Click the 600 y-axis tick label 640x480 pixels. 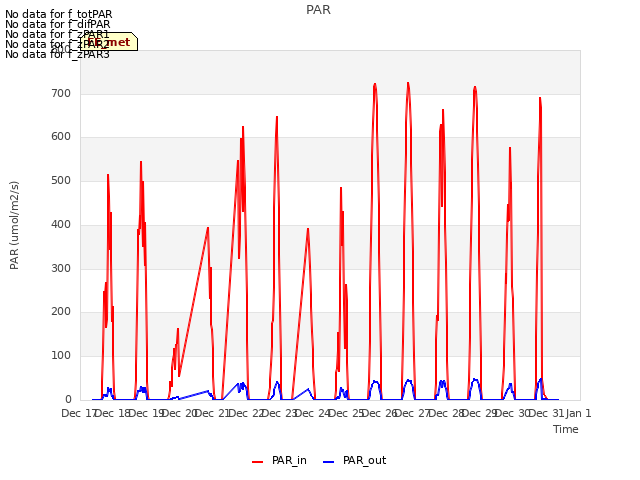coord(61,137)
